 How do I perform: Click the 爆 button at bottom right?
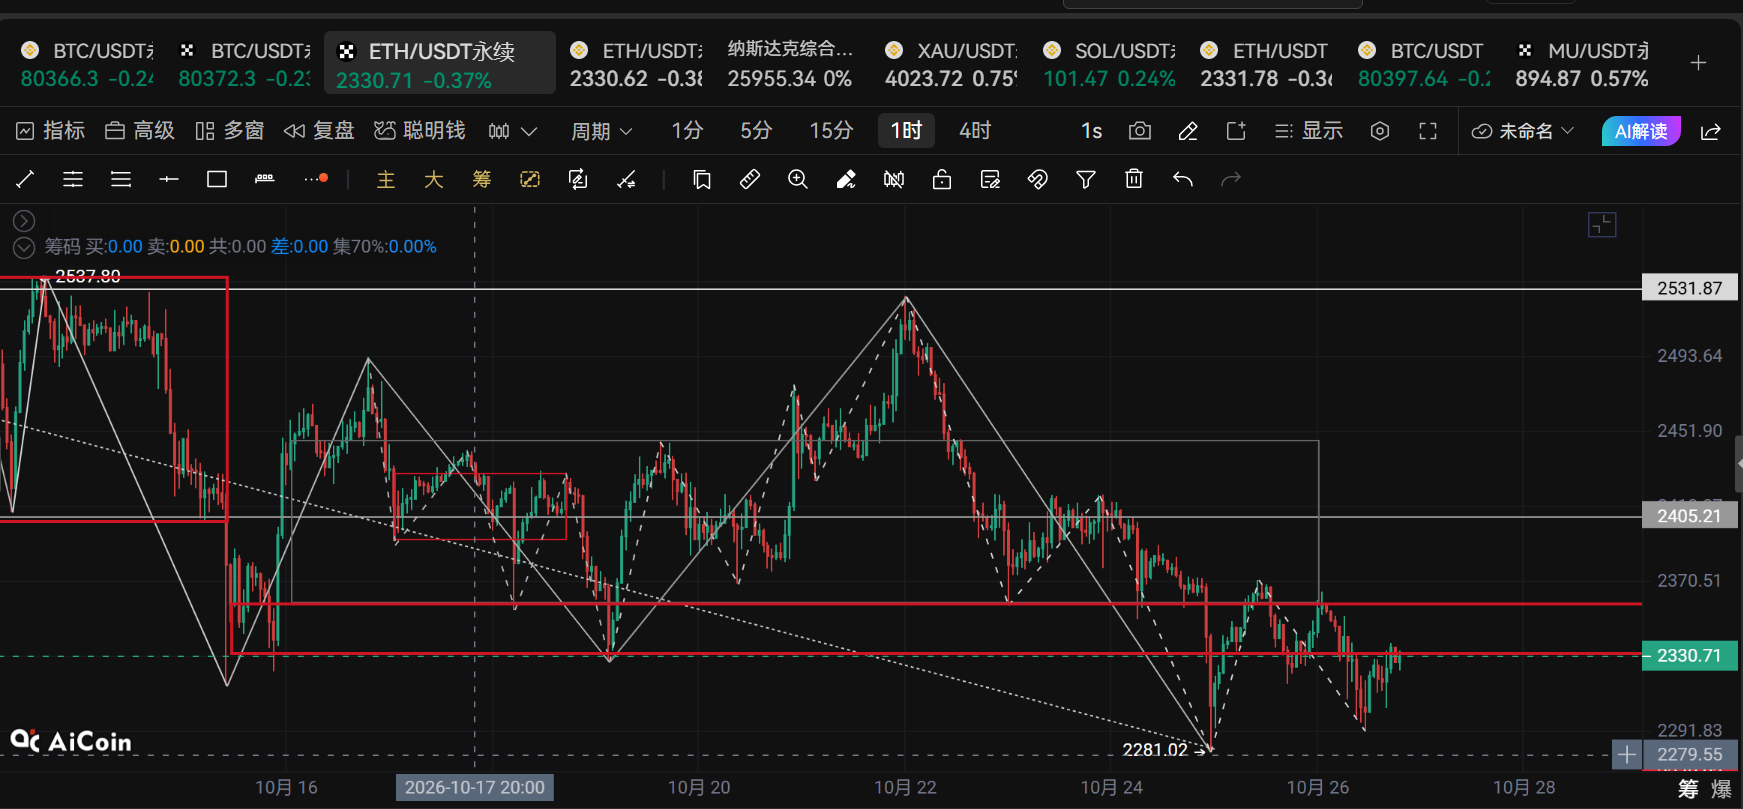point(1721,789)
